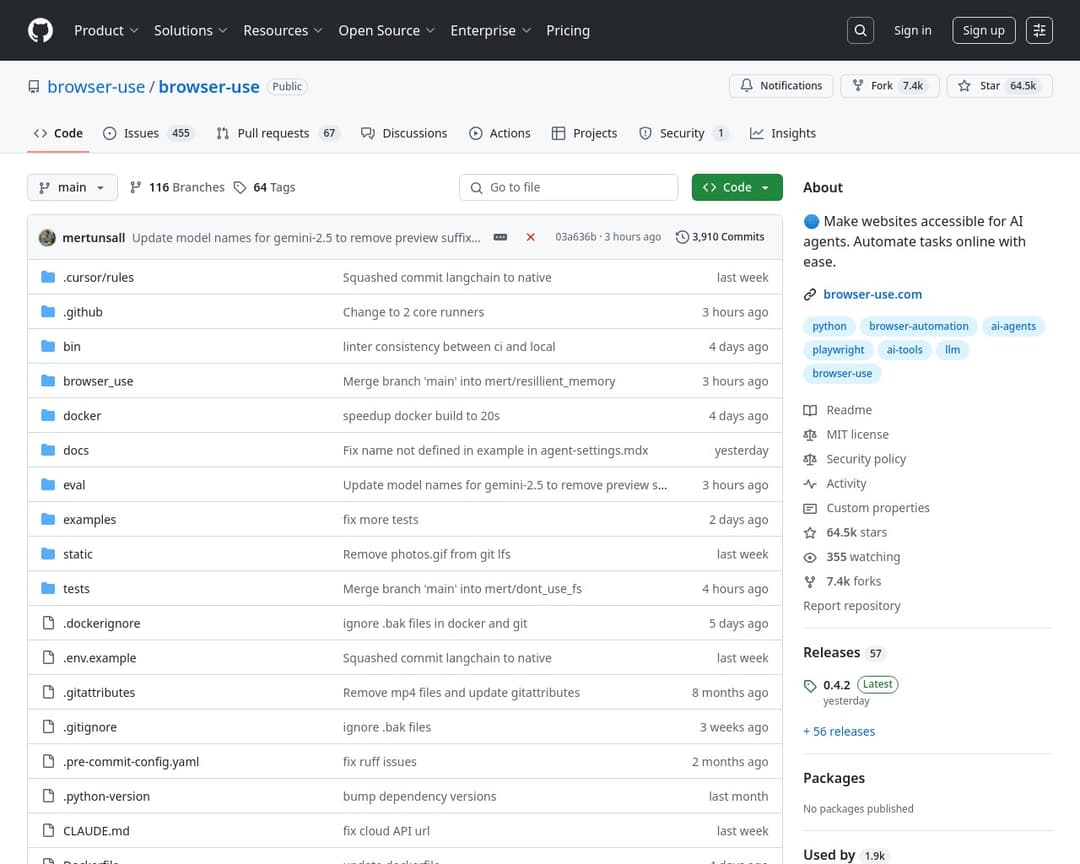Open the .pre-commit-config.yaml file
The image size is (1080, 864).
[131, 761]
